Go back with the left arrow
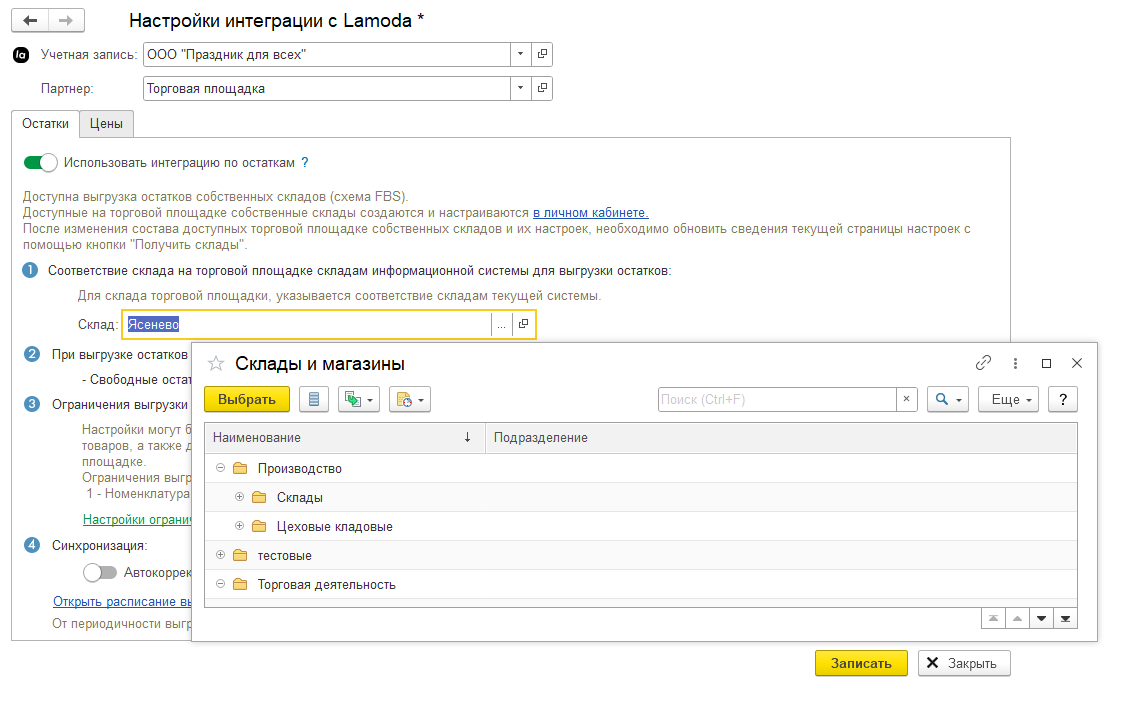Image resolution: width=1134 pixels, height=721 pixels. pos(30,20)
